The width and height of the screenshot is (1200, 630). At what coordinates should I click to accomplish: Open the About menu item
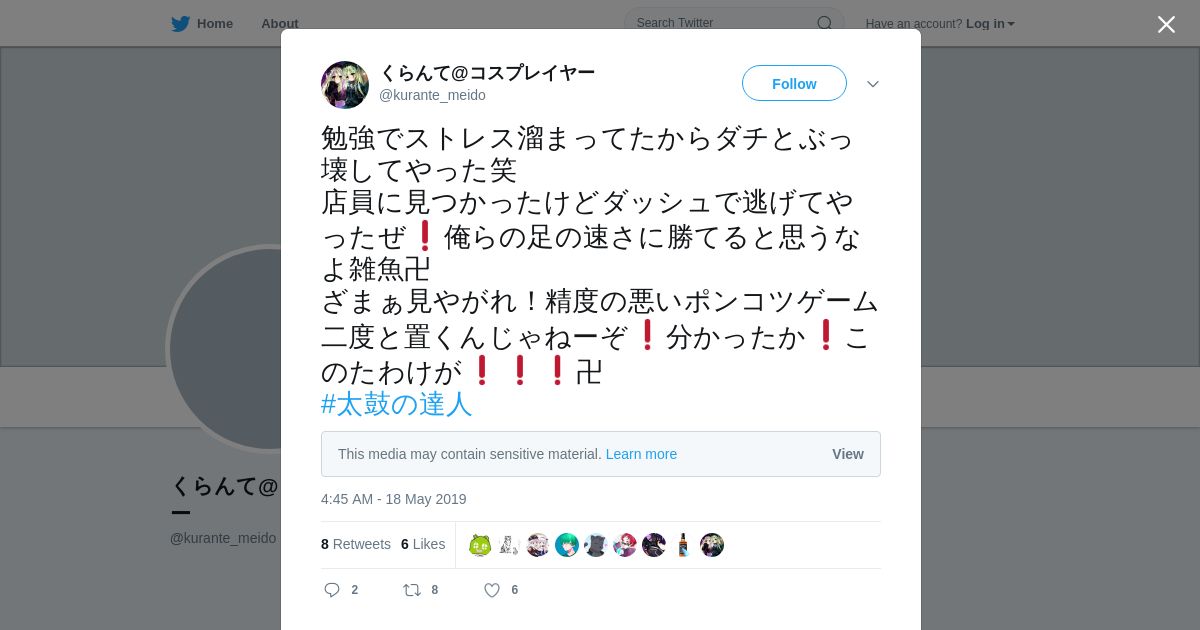pyautogui.click(x=280, y=24)
